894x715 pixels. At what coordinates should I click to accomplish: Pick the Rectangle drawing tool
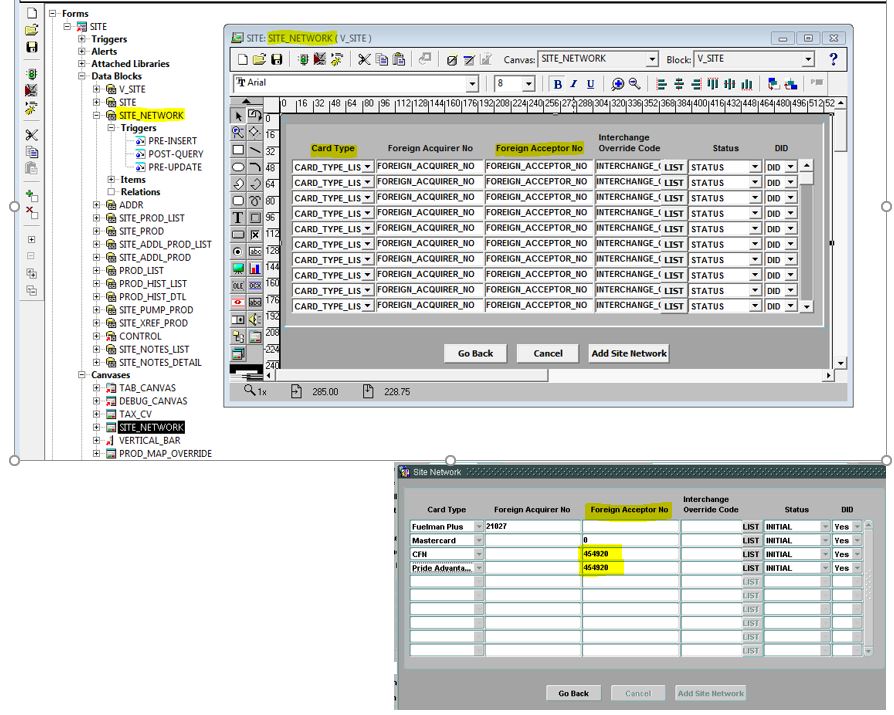coord(239,150)
